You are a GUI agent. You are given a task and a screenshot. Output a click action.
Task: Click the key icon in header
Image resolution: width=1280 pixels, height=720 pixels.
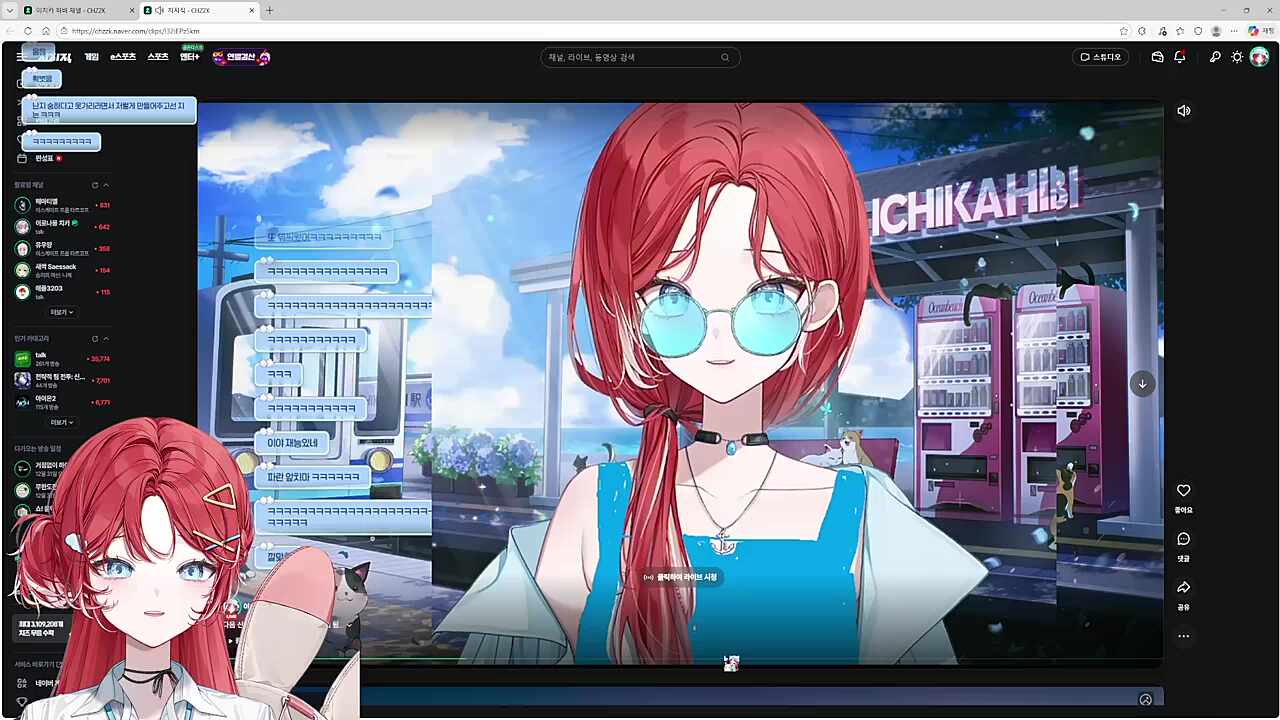1215,57
